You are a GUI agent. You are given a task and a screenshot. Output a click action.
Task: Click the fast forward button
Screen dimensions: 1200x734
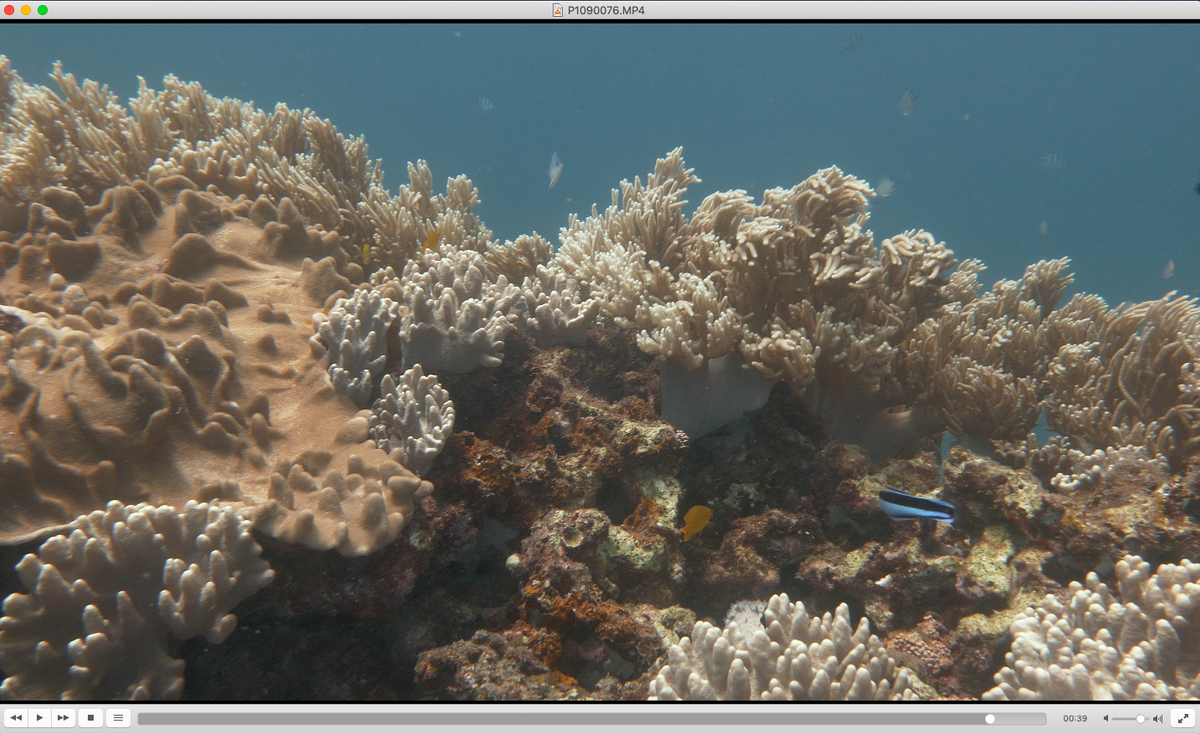pos(63,718)
